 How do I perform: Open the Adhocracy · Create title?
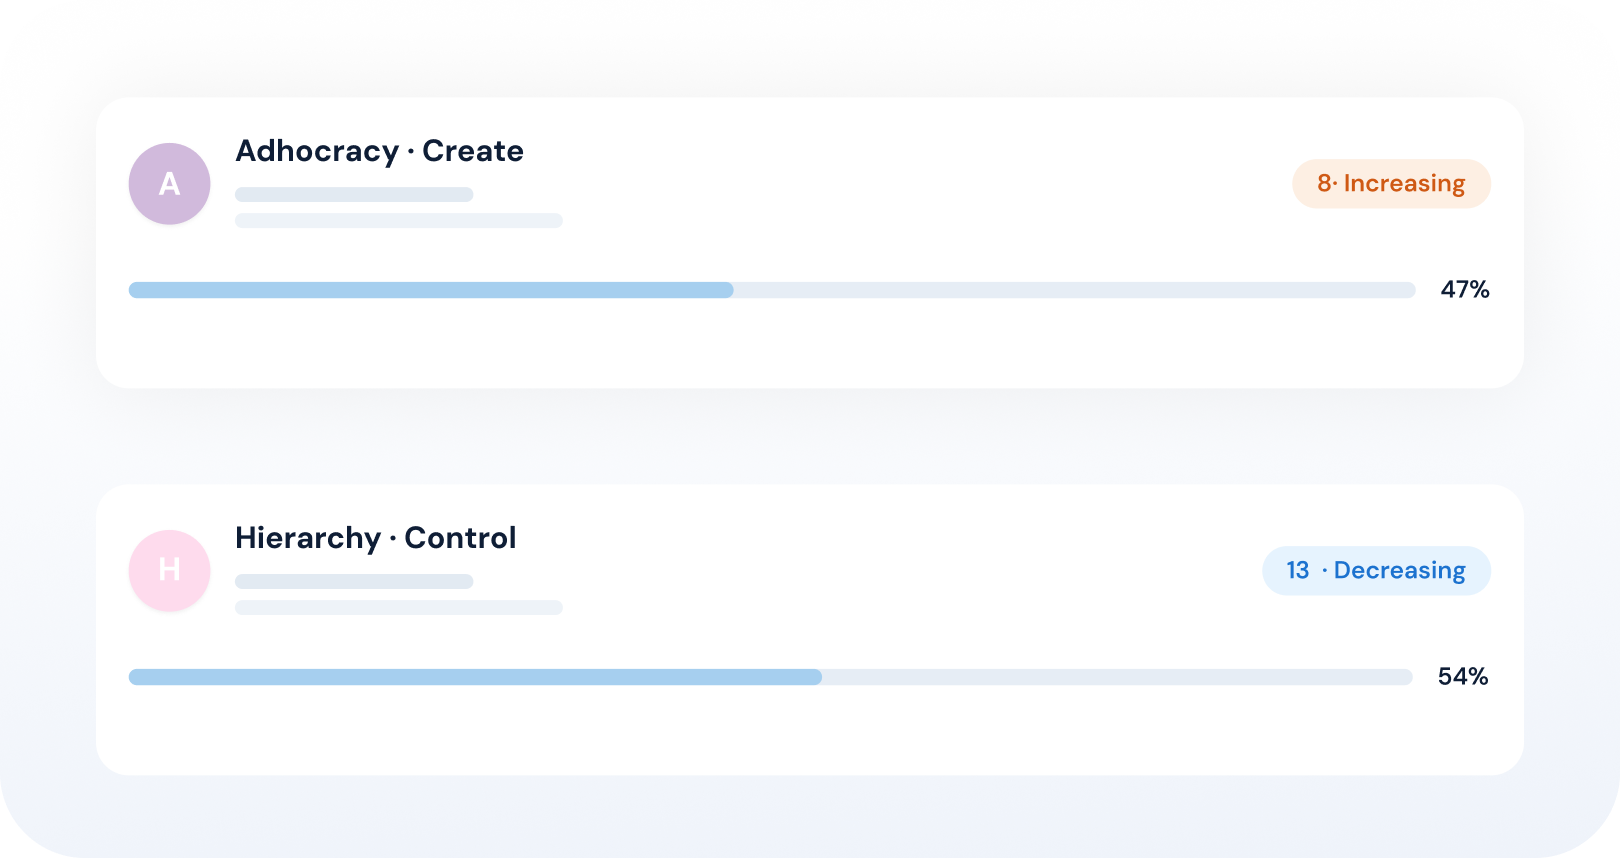tap(379, 151)
